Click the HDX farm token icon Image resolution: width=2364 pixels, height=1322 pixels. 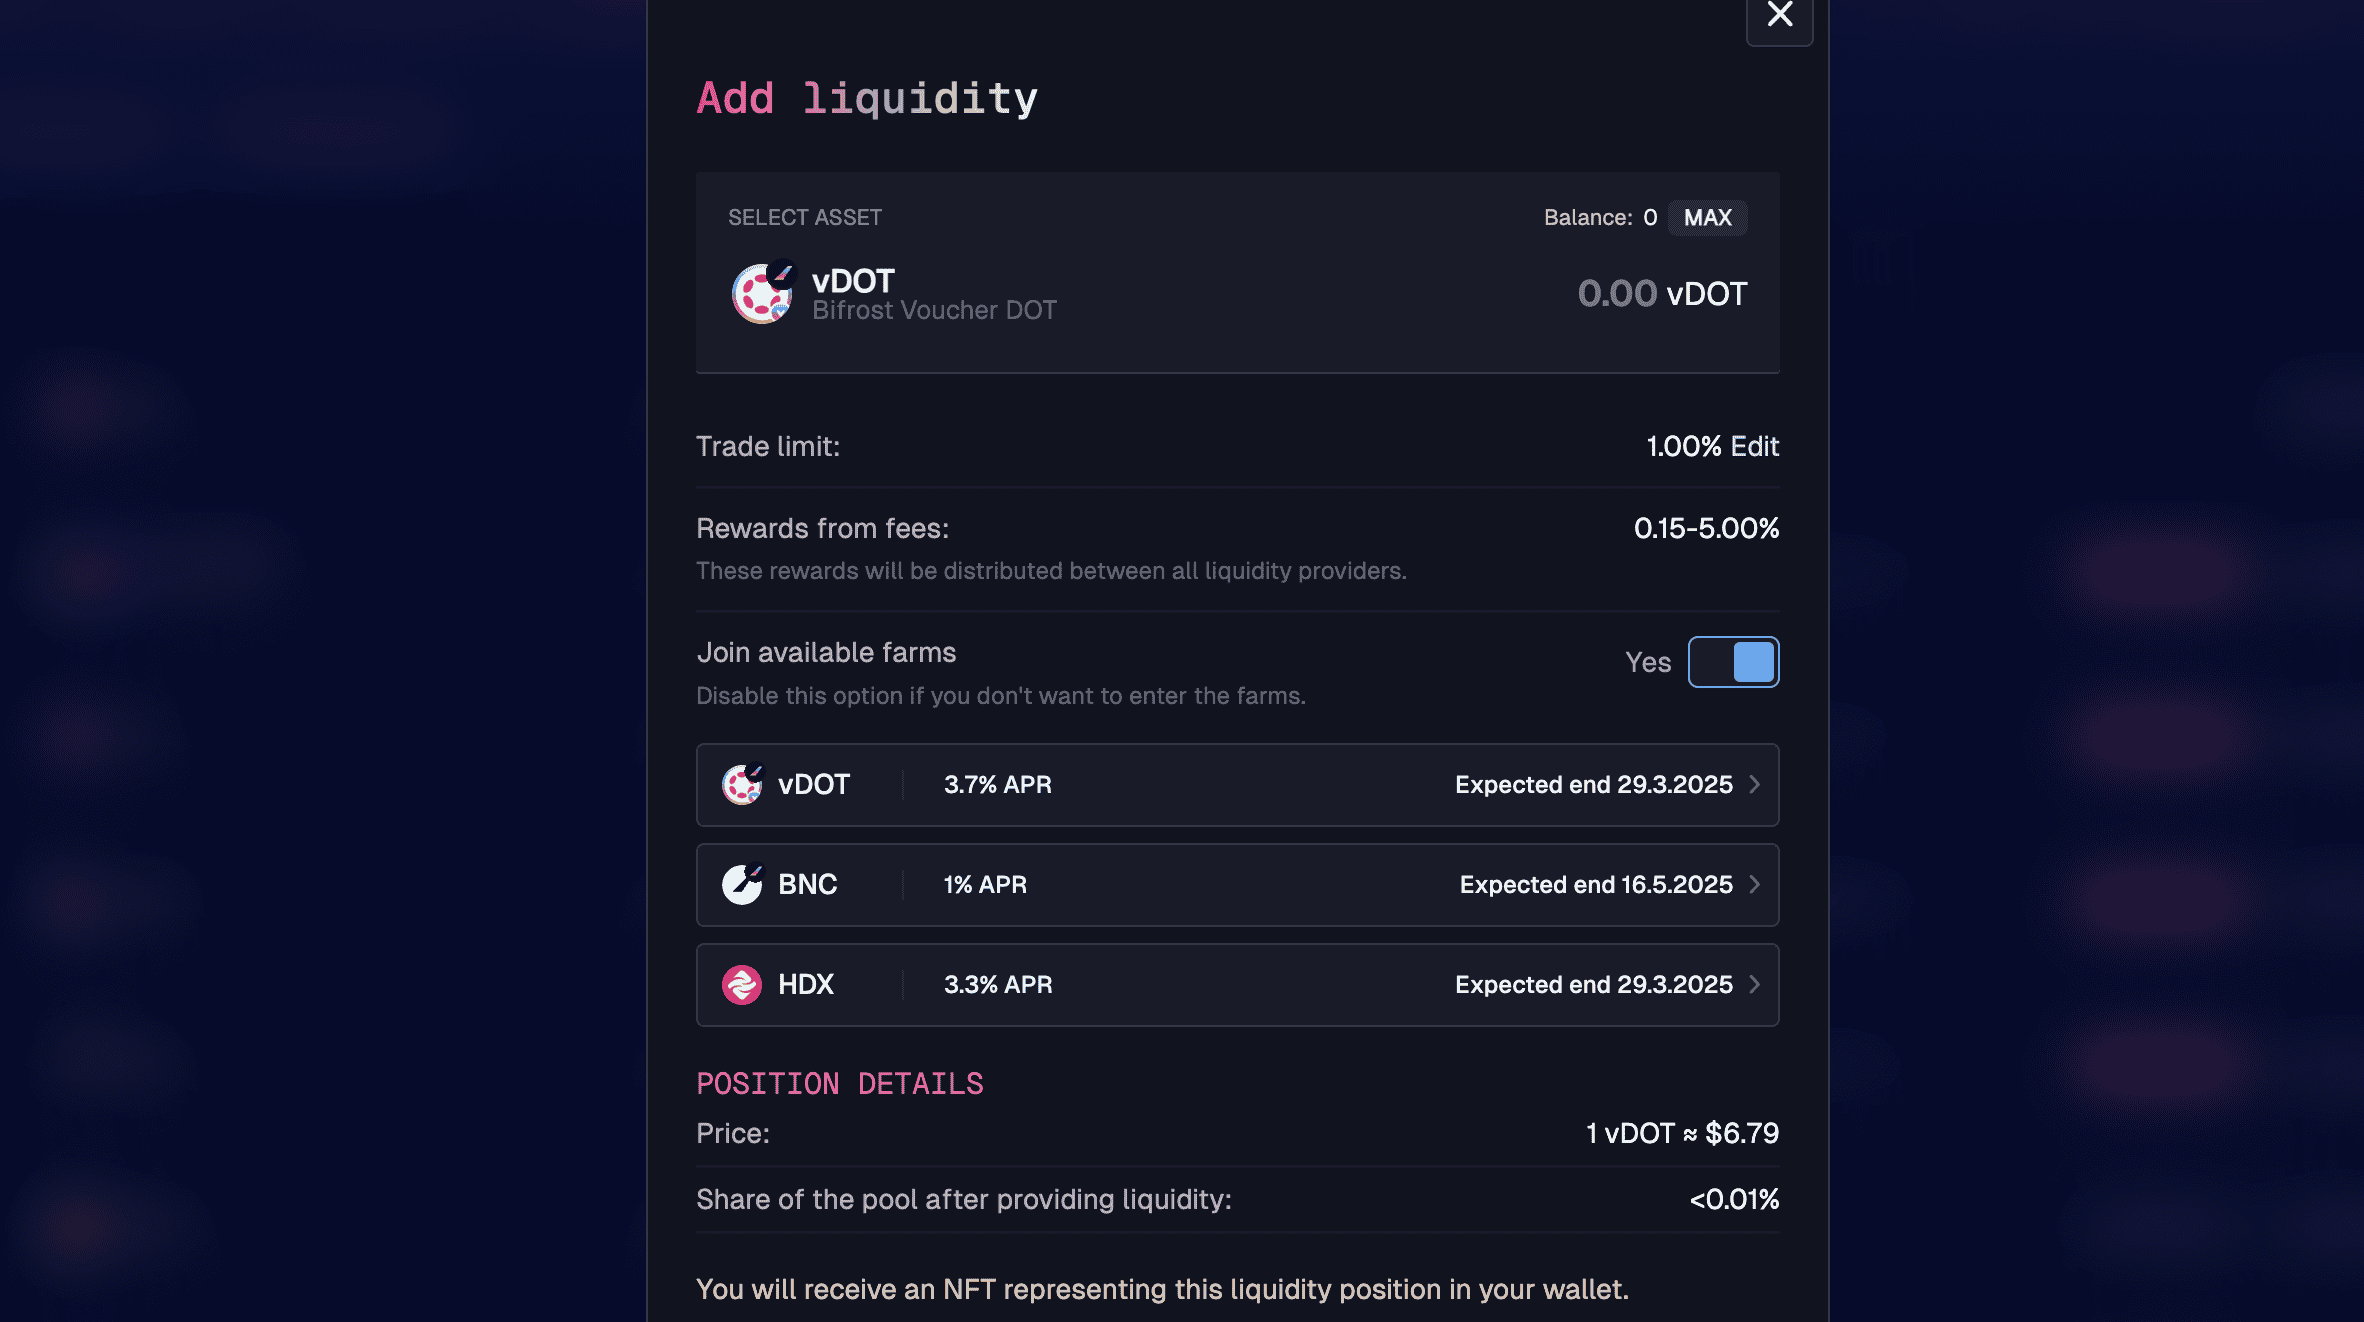coord(742,985)
